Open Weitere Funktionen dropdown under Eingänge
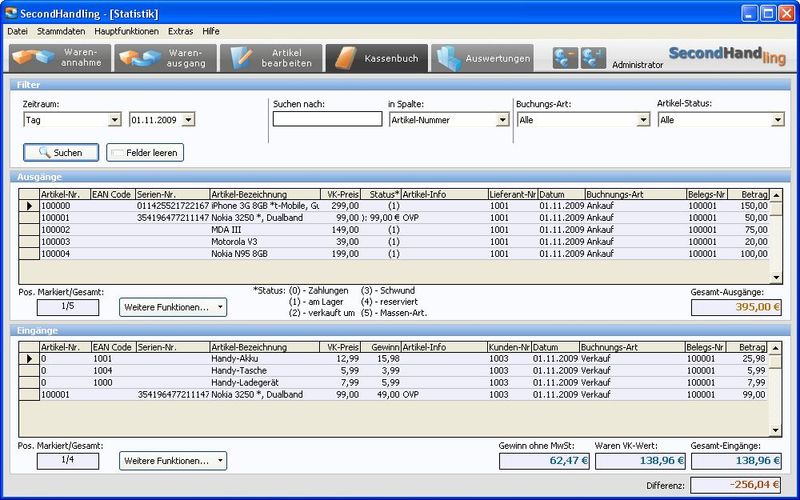The width and height of the screenshot is (800, 500). [173, 461]
